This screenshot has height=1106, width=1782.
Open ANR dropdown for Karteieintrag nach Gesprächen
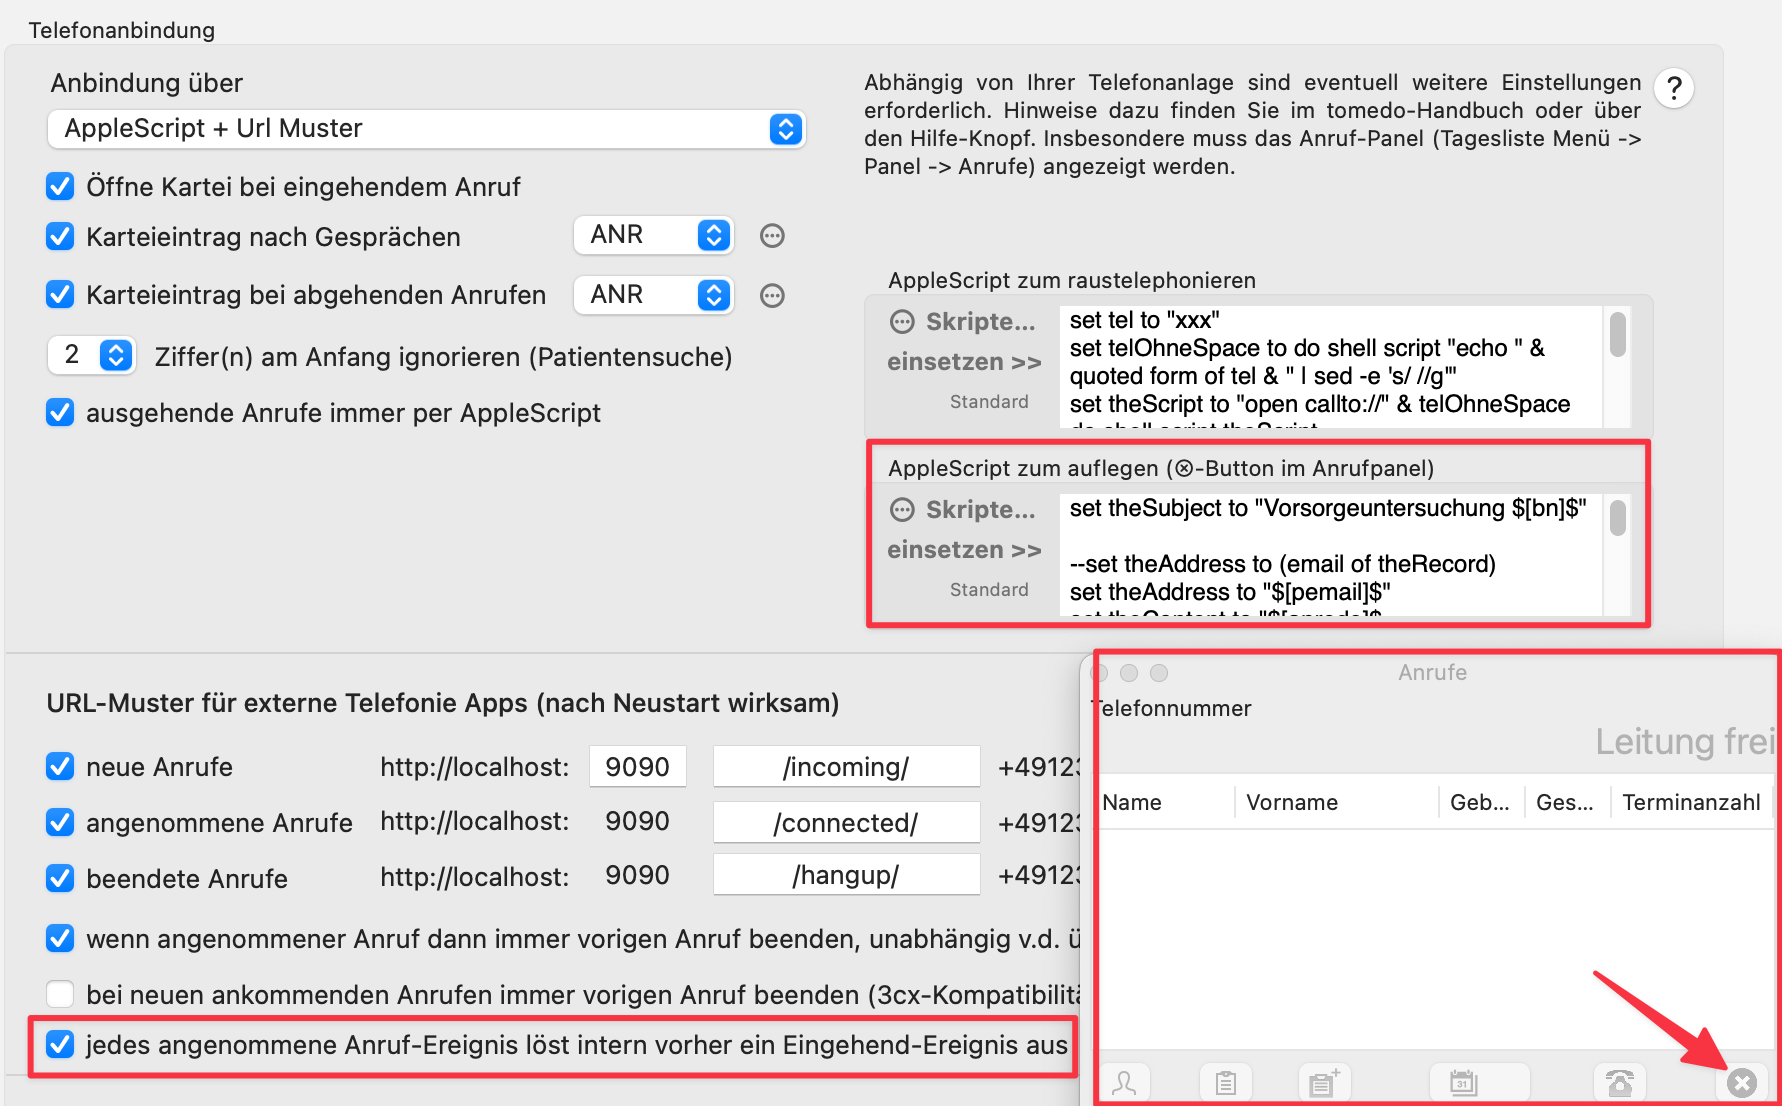(x=654, y=235)
